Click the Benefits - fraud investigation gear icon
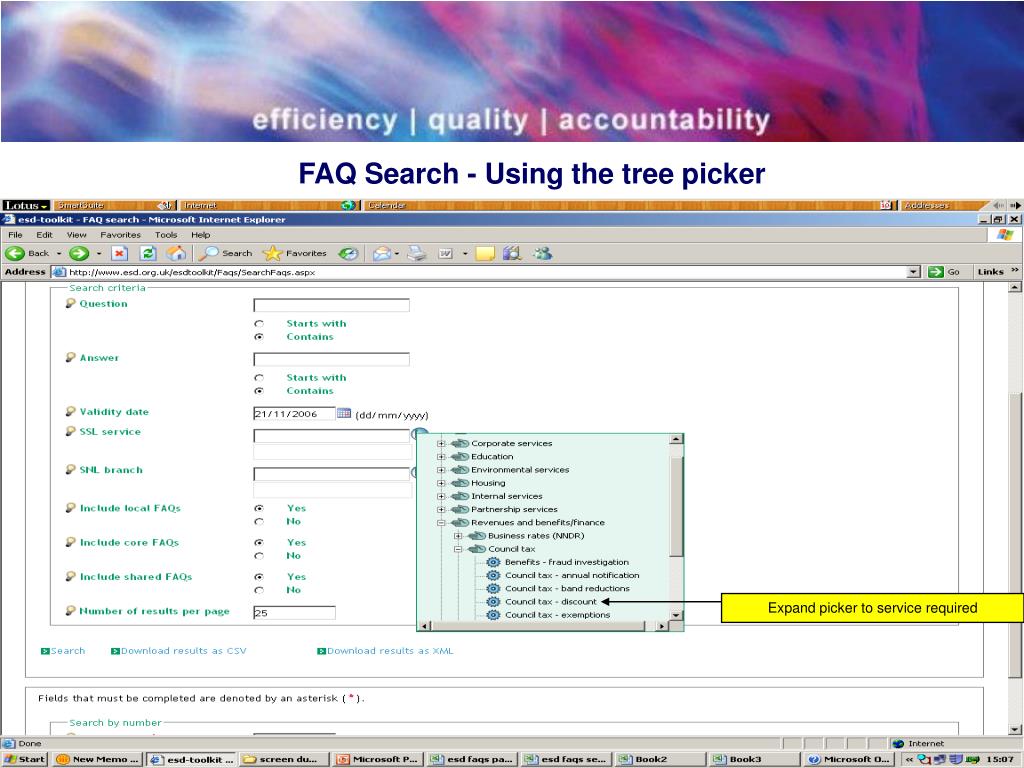 click(x=494, y=562)
